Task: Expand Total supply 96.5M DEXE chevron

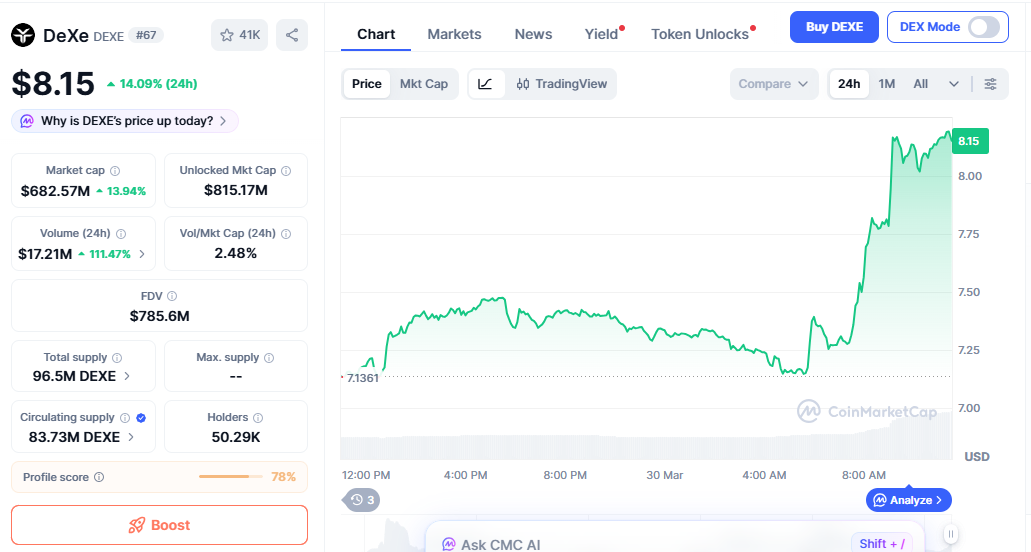Action: 127,377
